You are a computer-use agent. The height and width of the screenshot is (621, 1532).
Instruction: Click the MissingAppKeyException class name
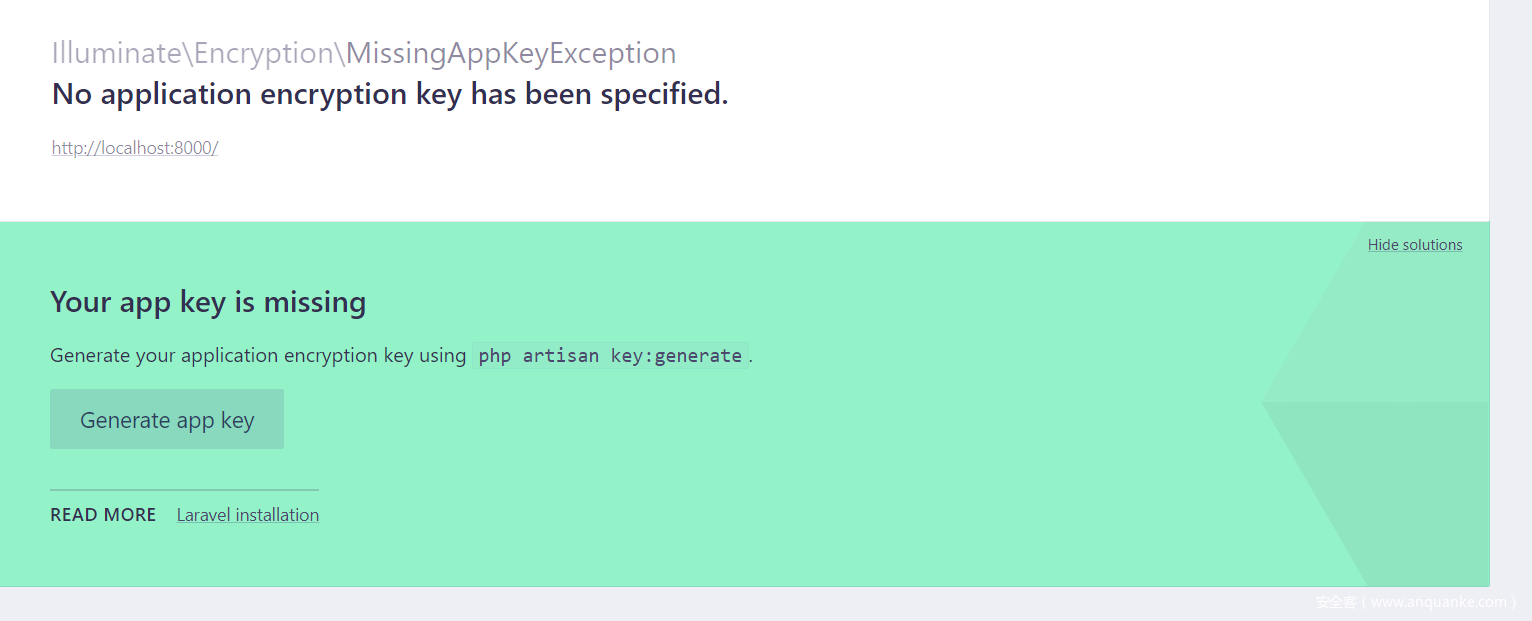pyautogui.click(x=511, y=53)
